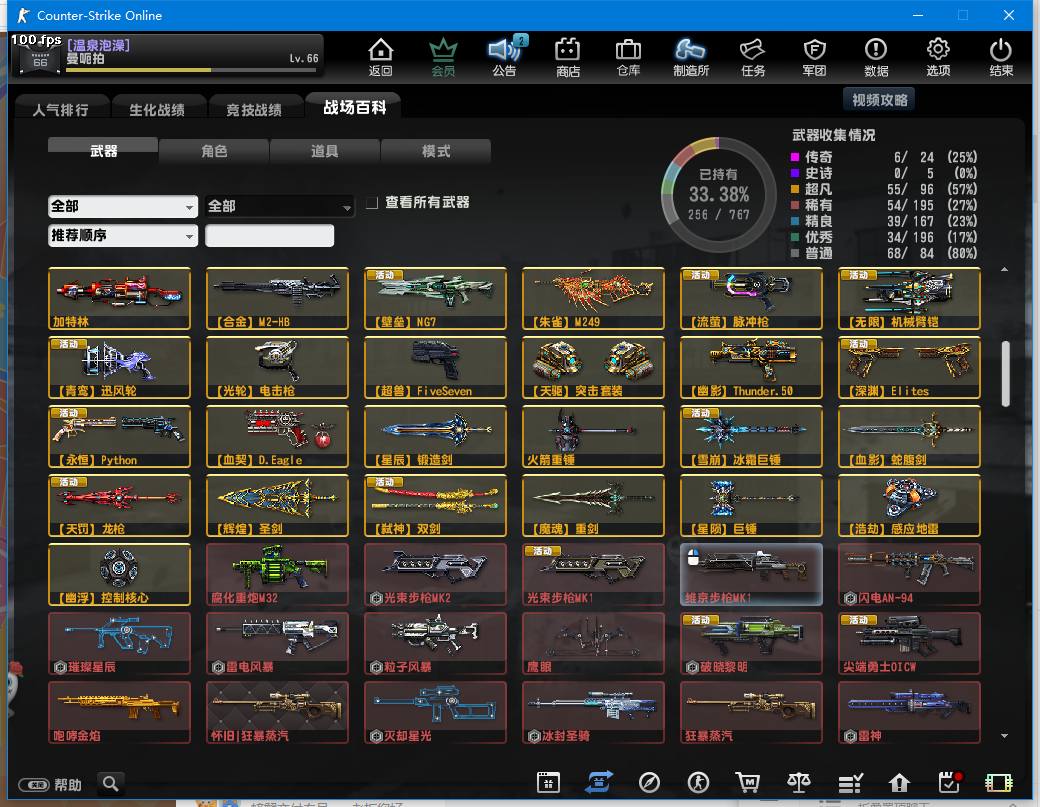The image size is (1040, 807).
Task: Select the 模式 sub-tab
Action: (x=436, y=151)
